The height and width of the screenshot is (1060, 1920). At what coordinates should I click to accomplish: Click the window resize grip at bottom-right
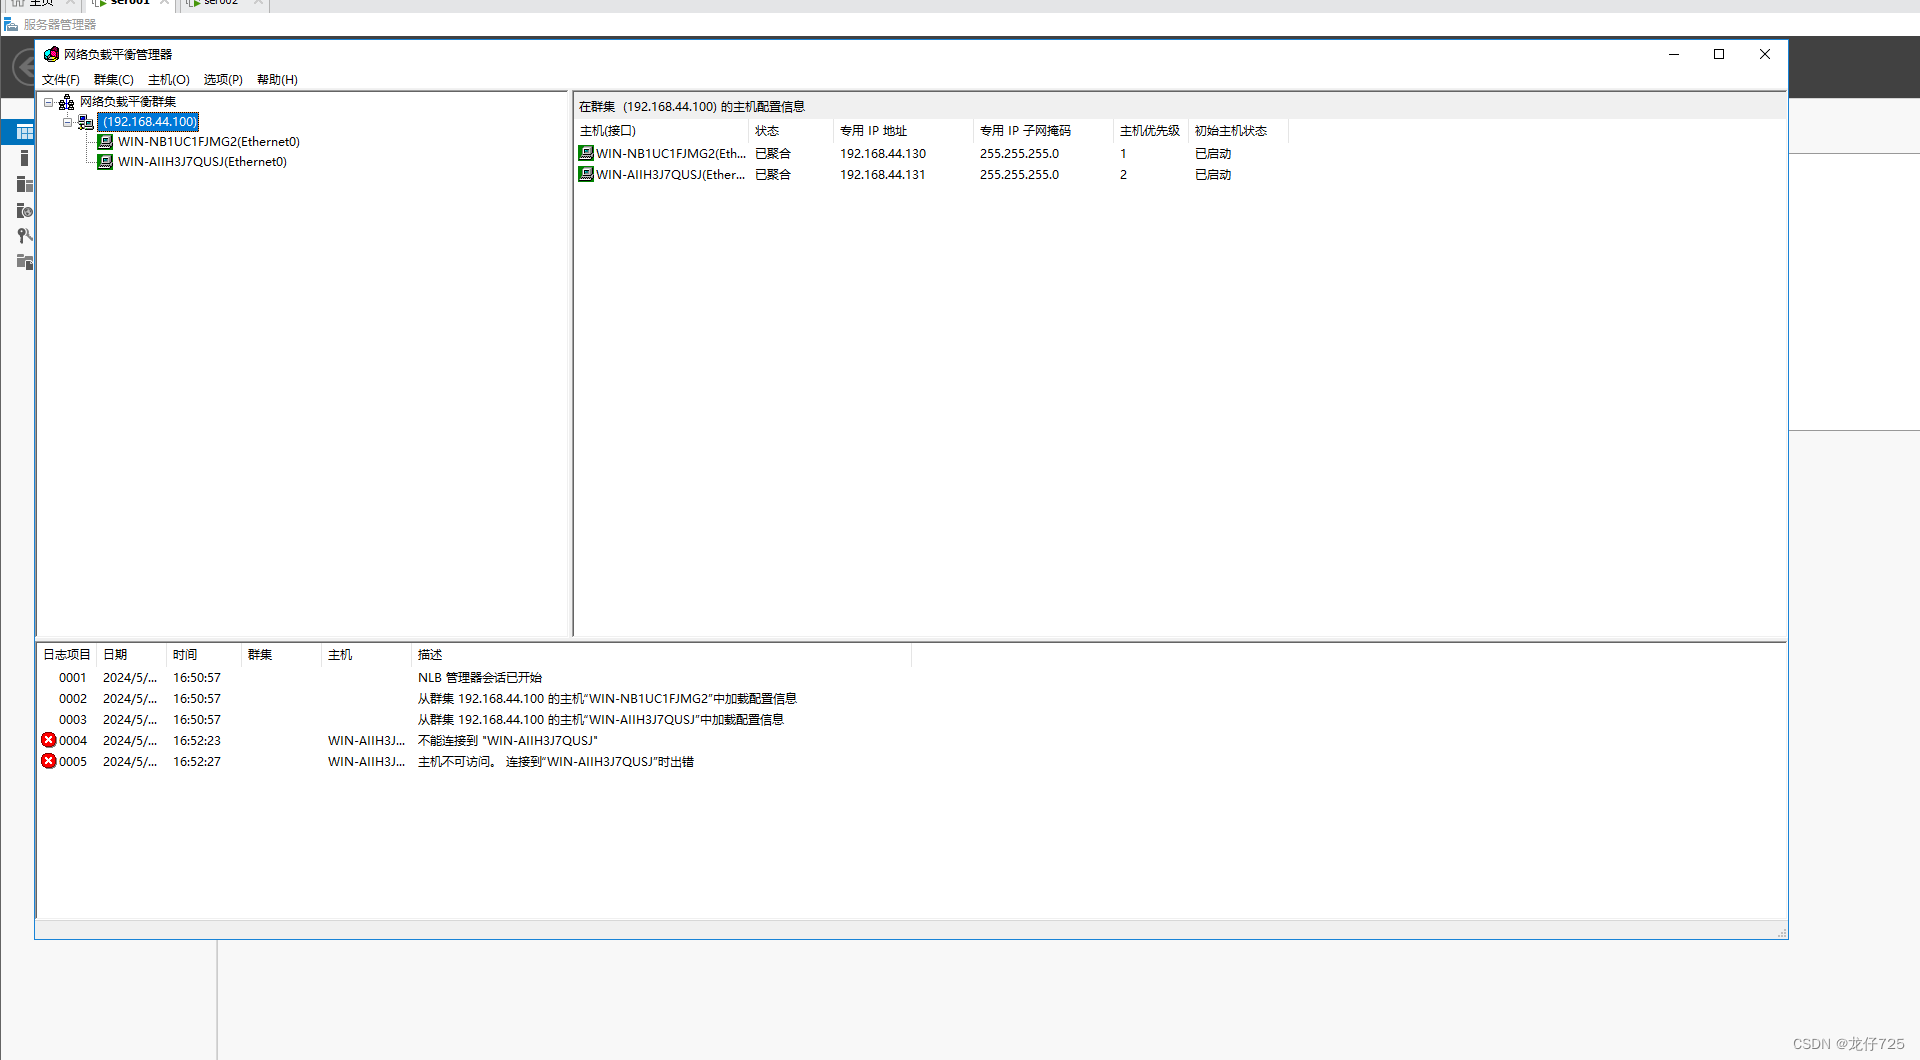click(1781, 932)
